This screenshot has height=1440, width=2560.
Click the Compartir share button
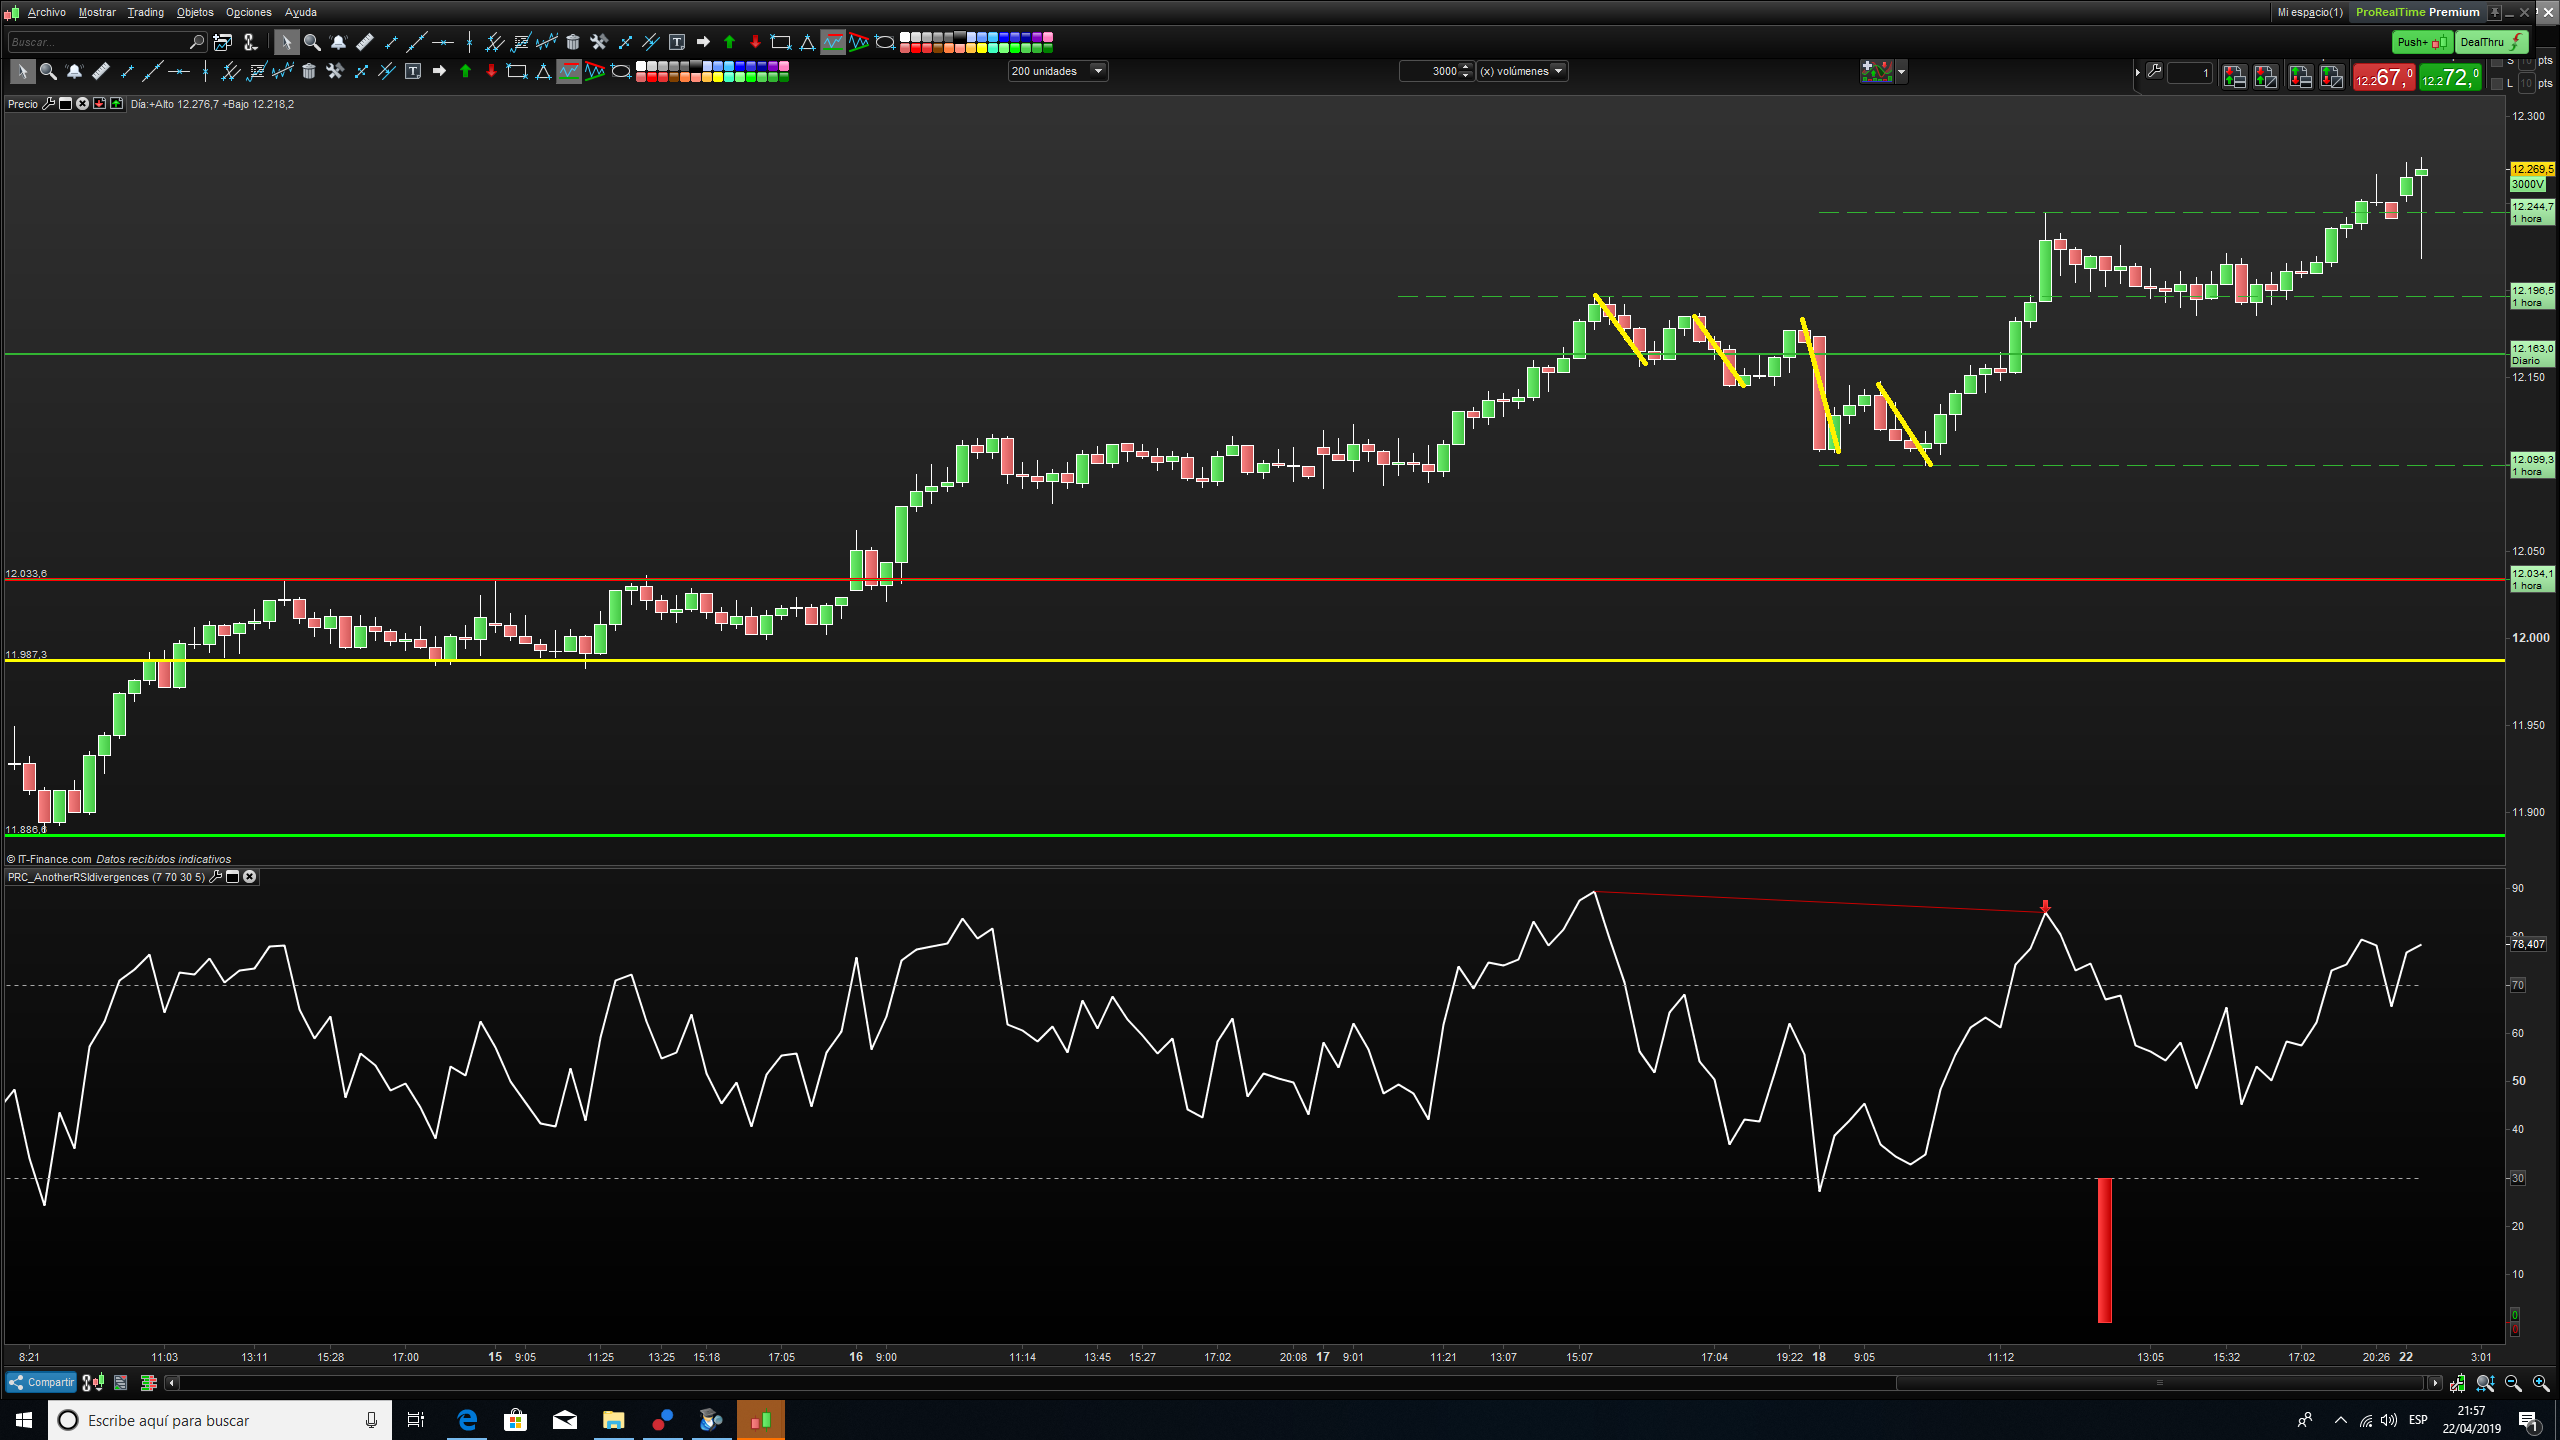41,1382
